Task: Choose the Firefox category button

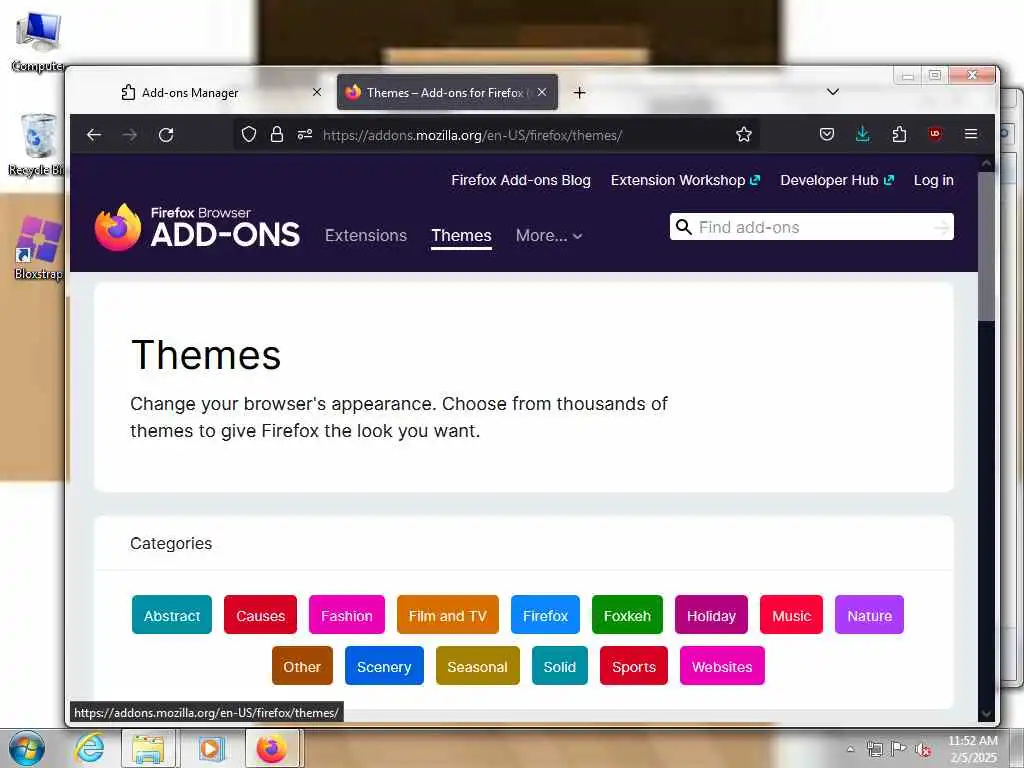Action: [545, 615]
